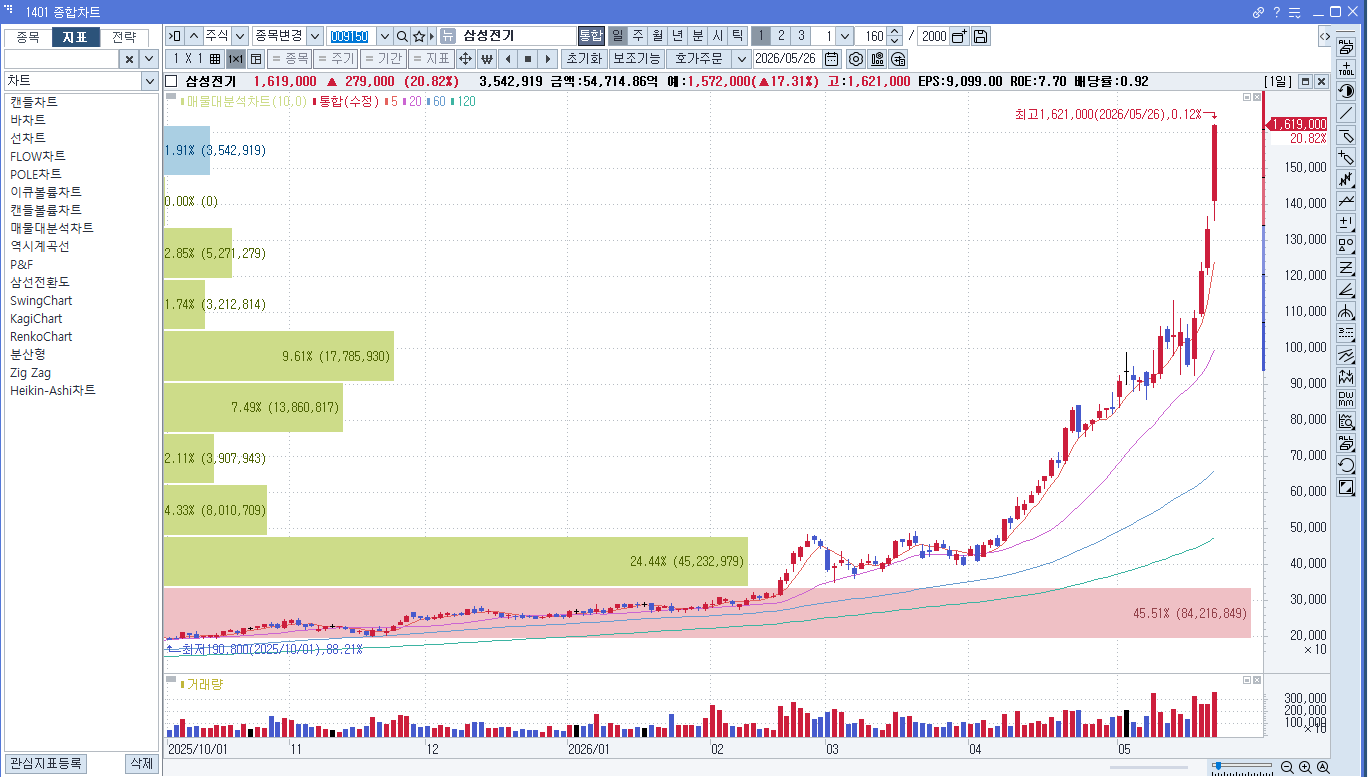This screenshot has width=1368, height=777.
Task: Open the shapes drawing tool
Action: [1346, 245]
